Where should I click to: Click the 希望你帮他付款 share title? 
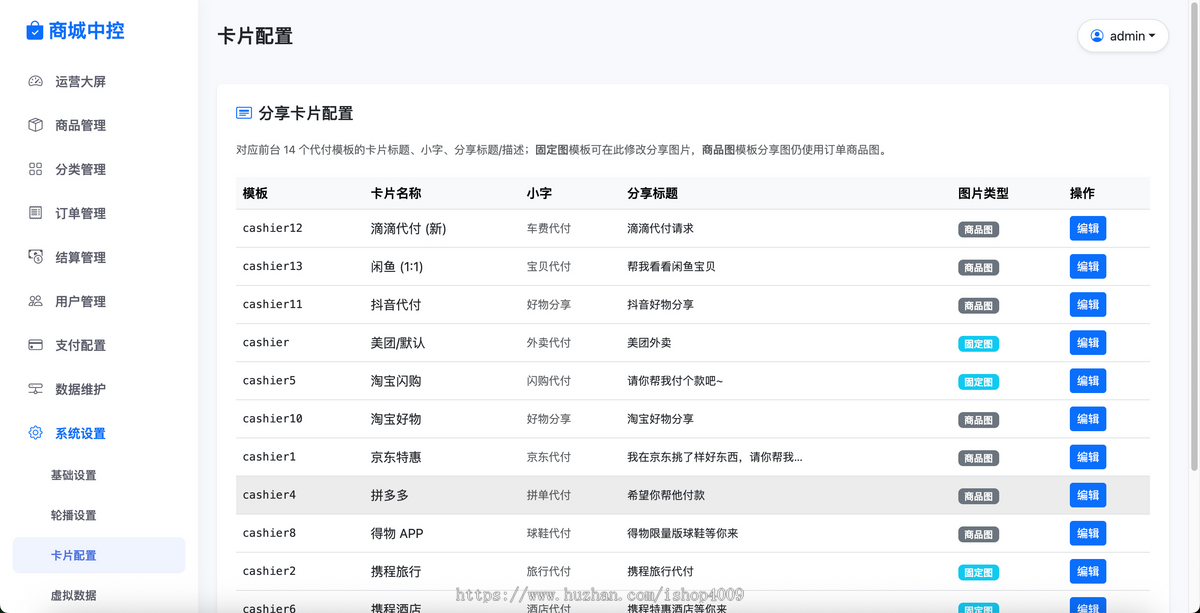click(666, 495)
